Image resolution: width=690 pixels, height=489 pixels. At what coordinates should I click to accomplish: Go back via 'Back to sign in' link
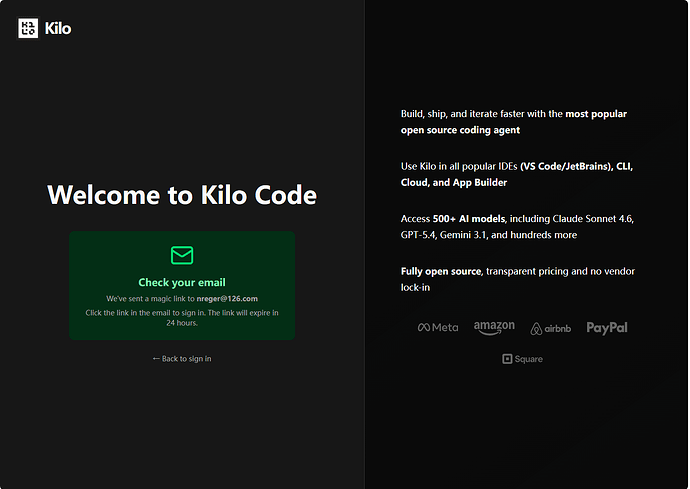click(x=182, y=359)
